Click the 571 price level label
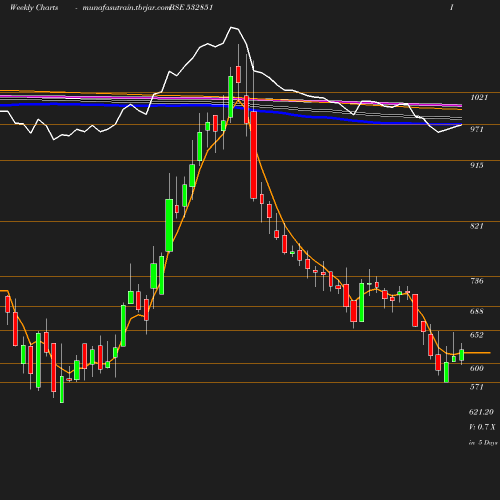This screenshot has width=500, height=500. (x=476, y=387)
